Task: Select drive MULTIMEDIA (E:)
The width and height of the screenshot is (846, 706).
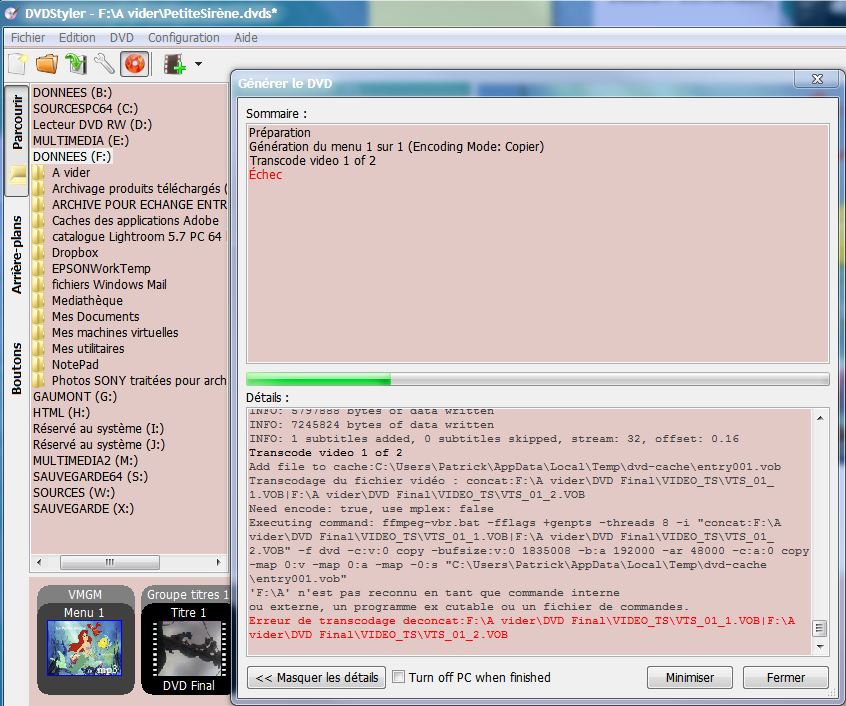Action: coord(81,141)
